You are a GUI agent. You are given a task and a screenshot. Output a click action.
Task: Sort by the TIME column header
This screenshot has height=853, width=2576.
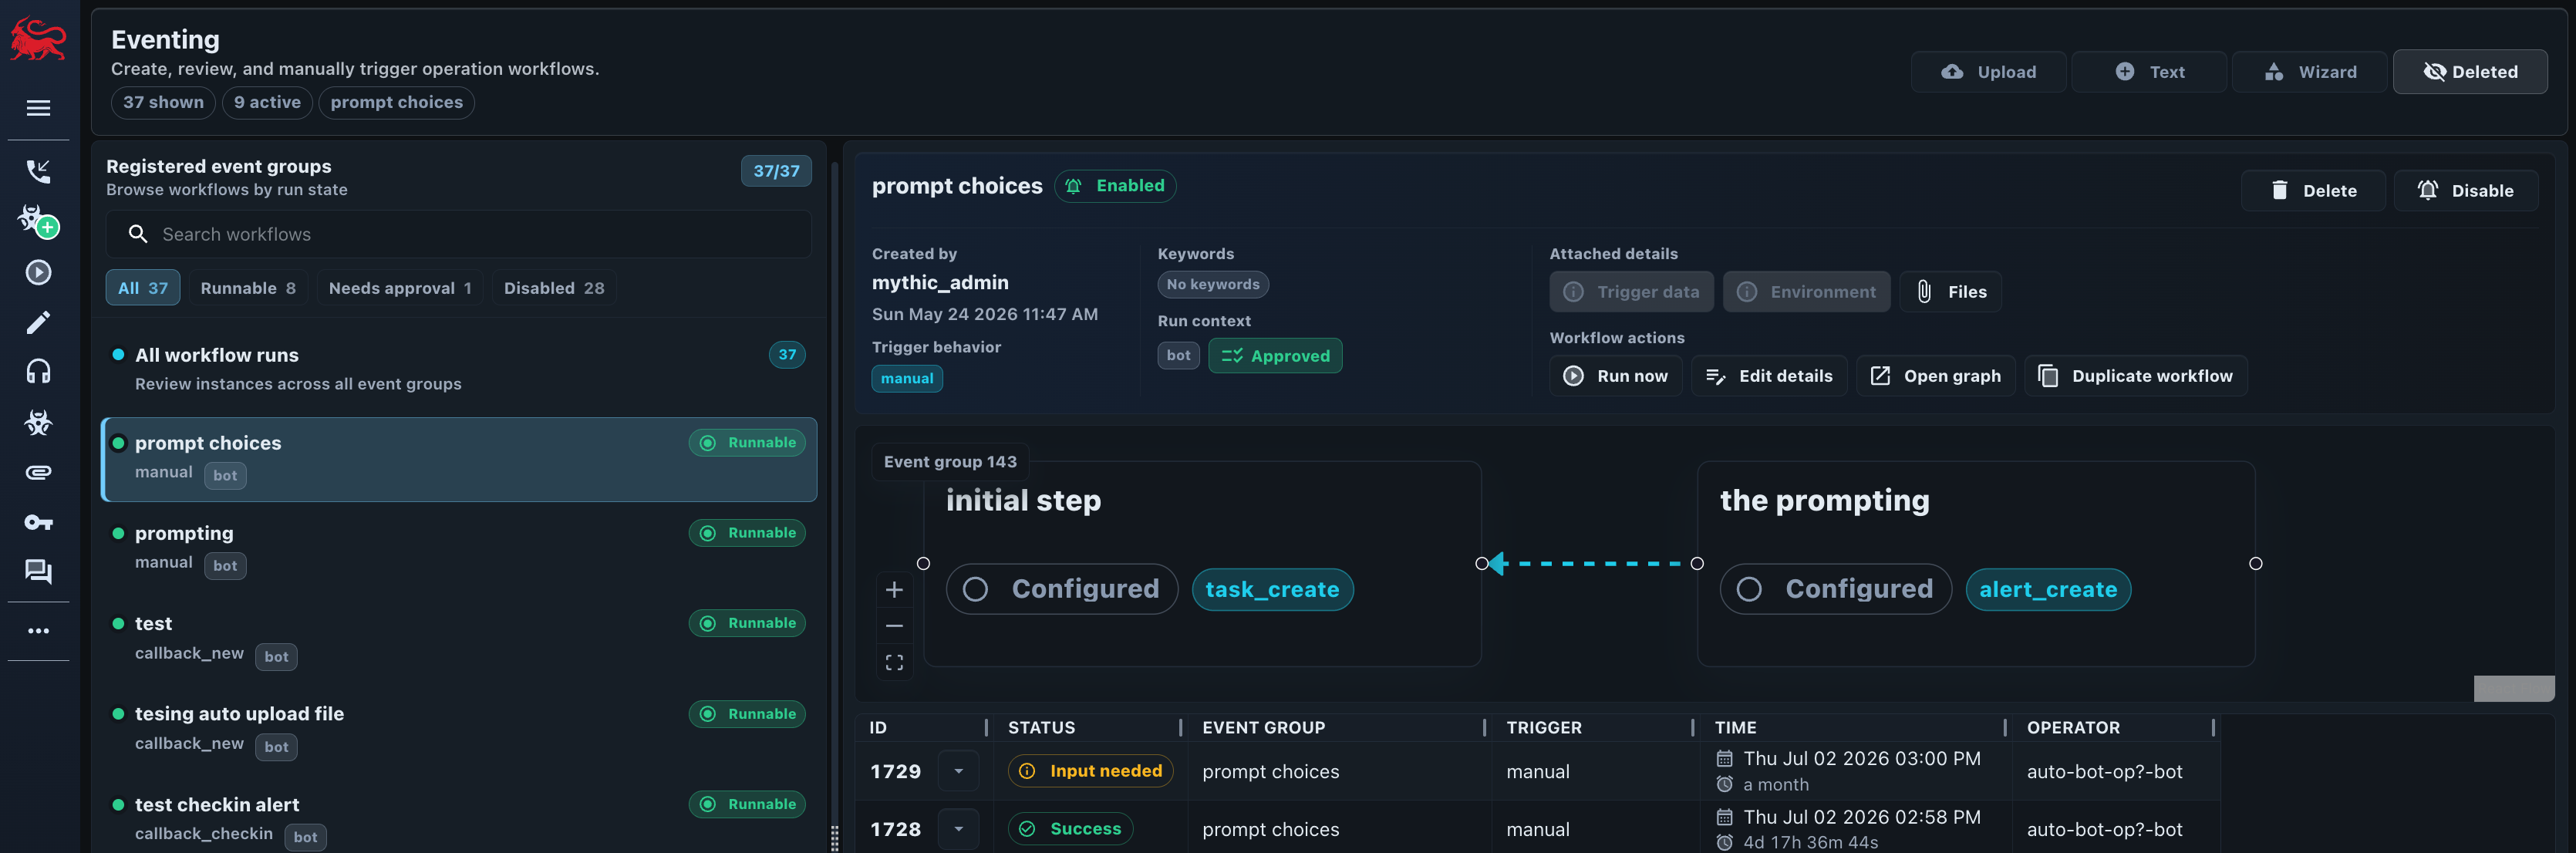point(1735,728)
